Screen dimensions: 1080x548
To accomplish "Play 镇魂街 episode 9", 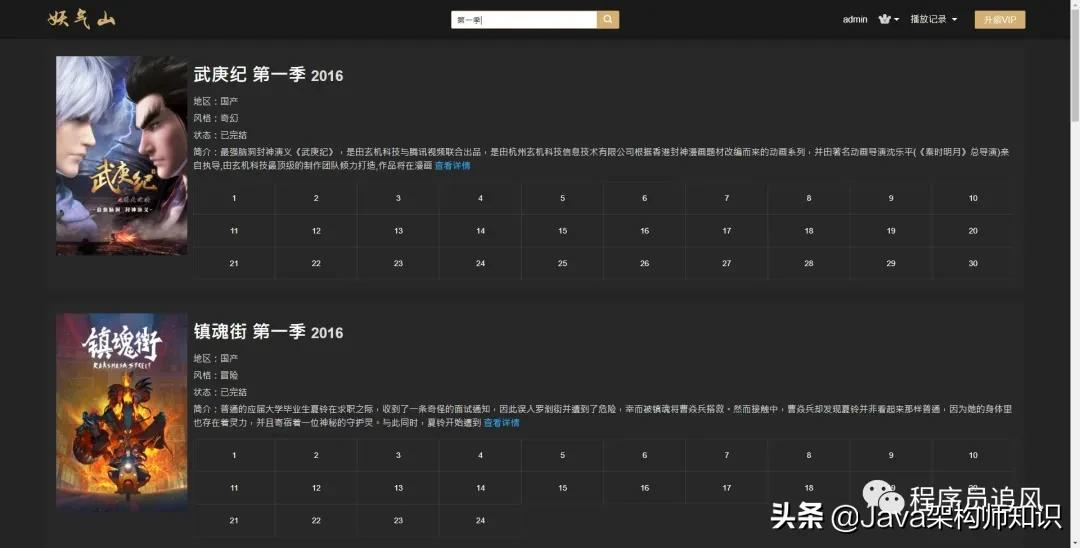I will [891, 455].
